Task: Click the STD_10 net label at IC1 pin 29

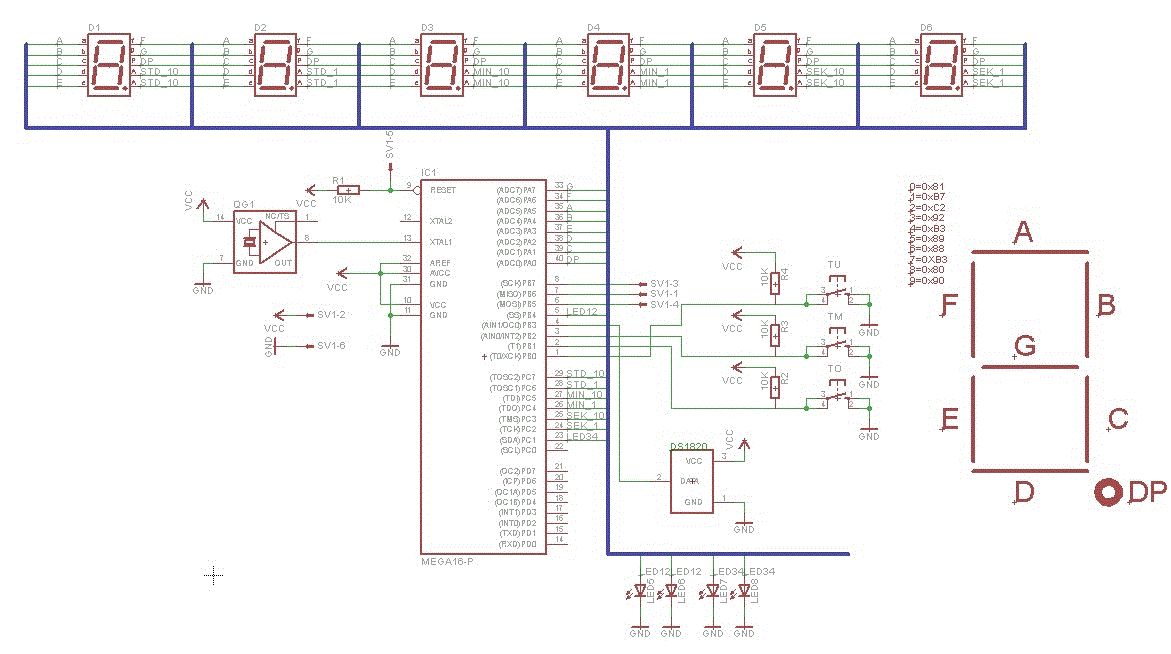Action: (586, 373)
